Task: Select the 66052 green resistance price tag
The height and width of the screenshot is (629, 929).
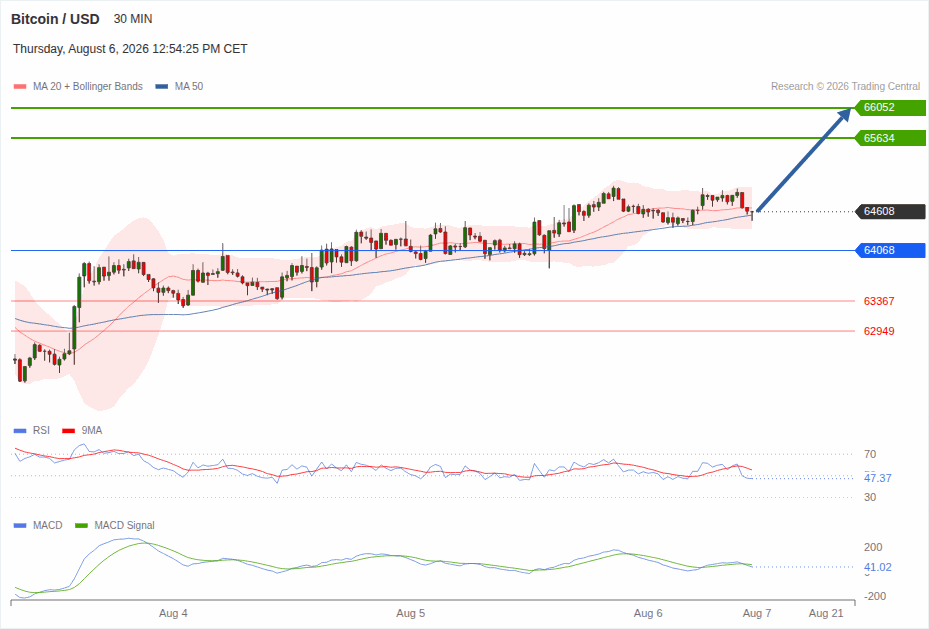Action: point(890,107)
